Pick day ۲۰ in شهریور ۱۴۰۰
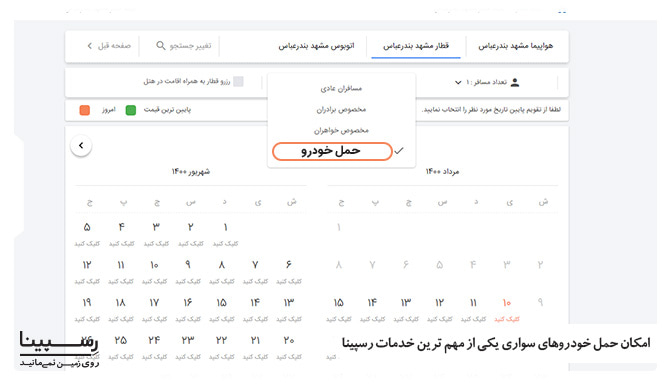 (x=289, y=347)
